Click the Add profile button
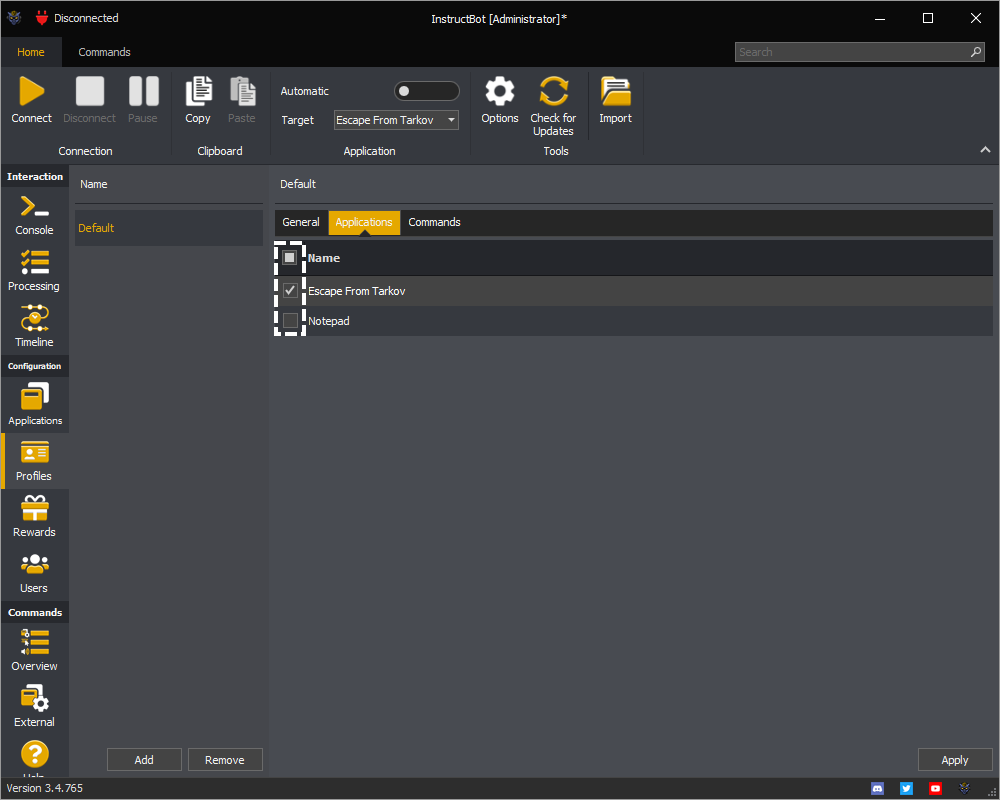 pyautogui.click(x=144, y=760)
